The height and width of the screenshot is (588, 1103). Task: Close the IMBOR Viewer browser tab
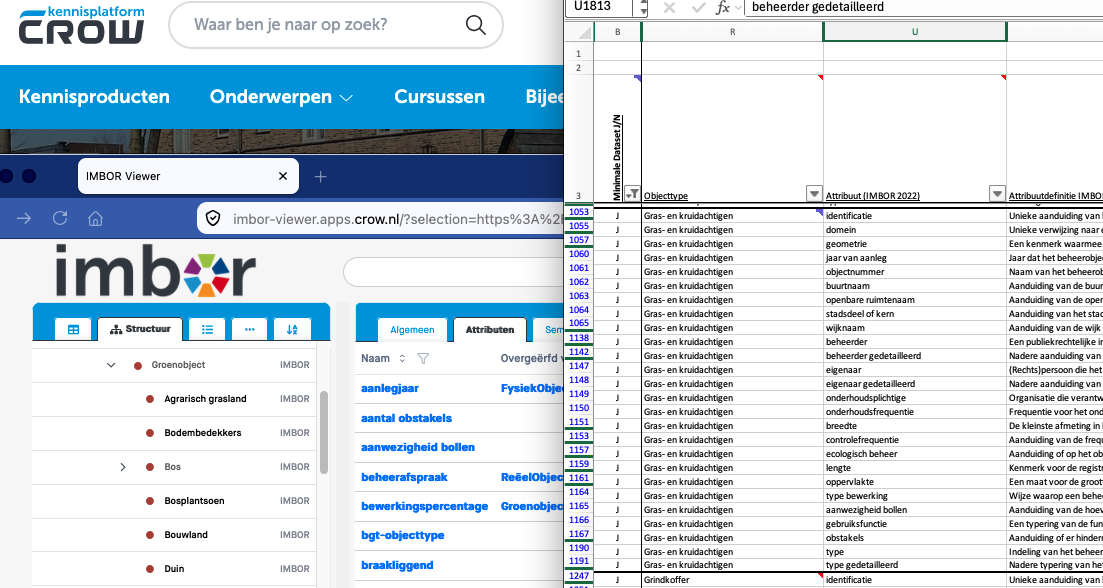(x=283, y=177)
